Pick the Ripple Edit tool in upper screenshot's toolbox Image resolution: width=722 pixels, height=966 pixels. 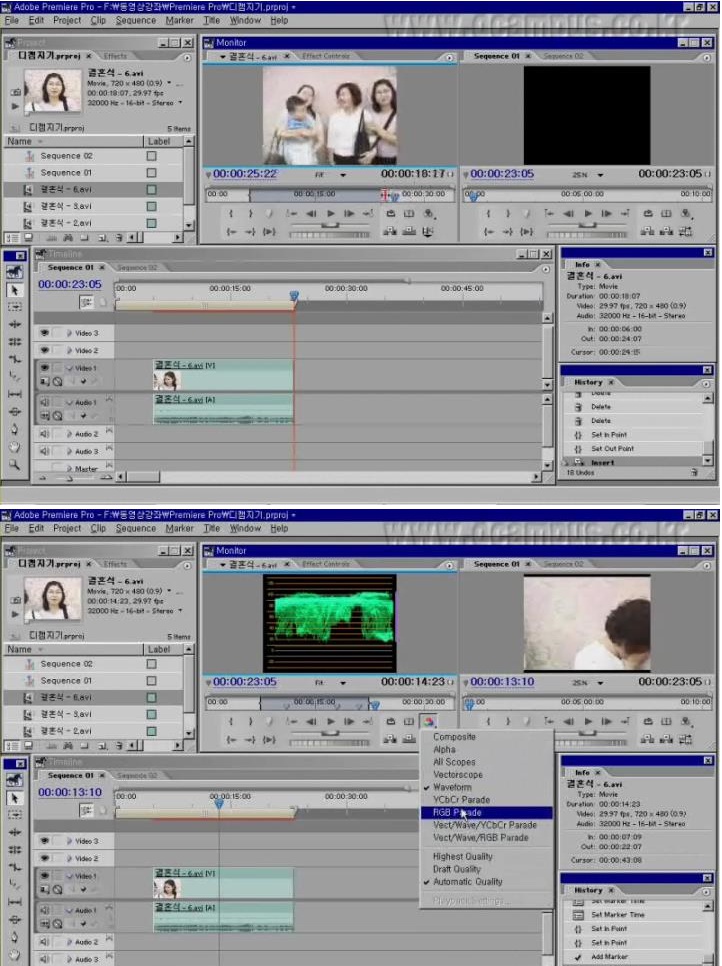(x=15, y=324)
